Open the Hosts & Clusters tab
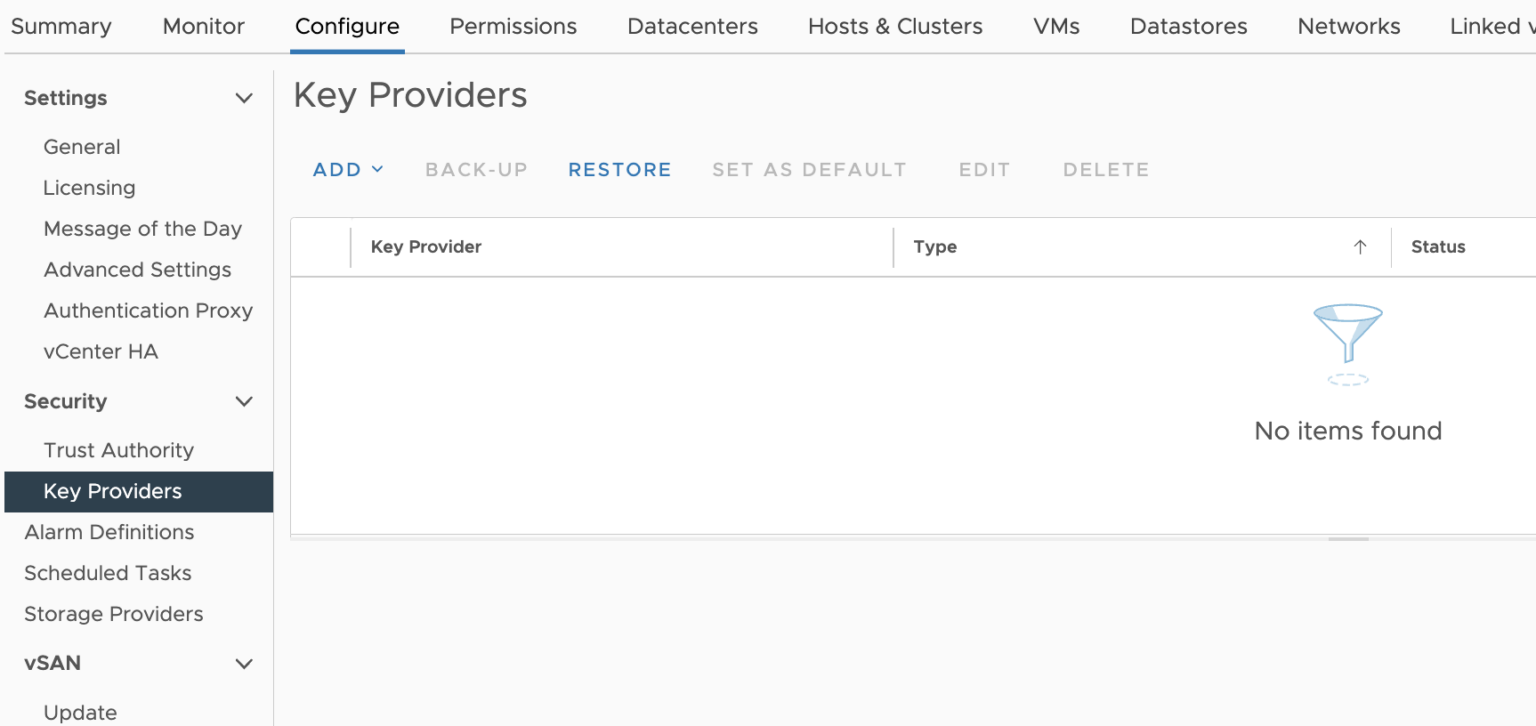This screenshot has height=726, width=1536. click(x=894, y=26)
